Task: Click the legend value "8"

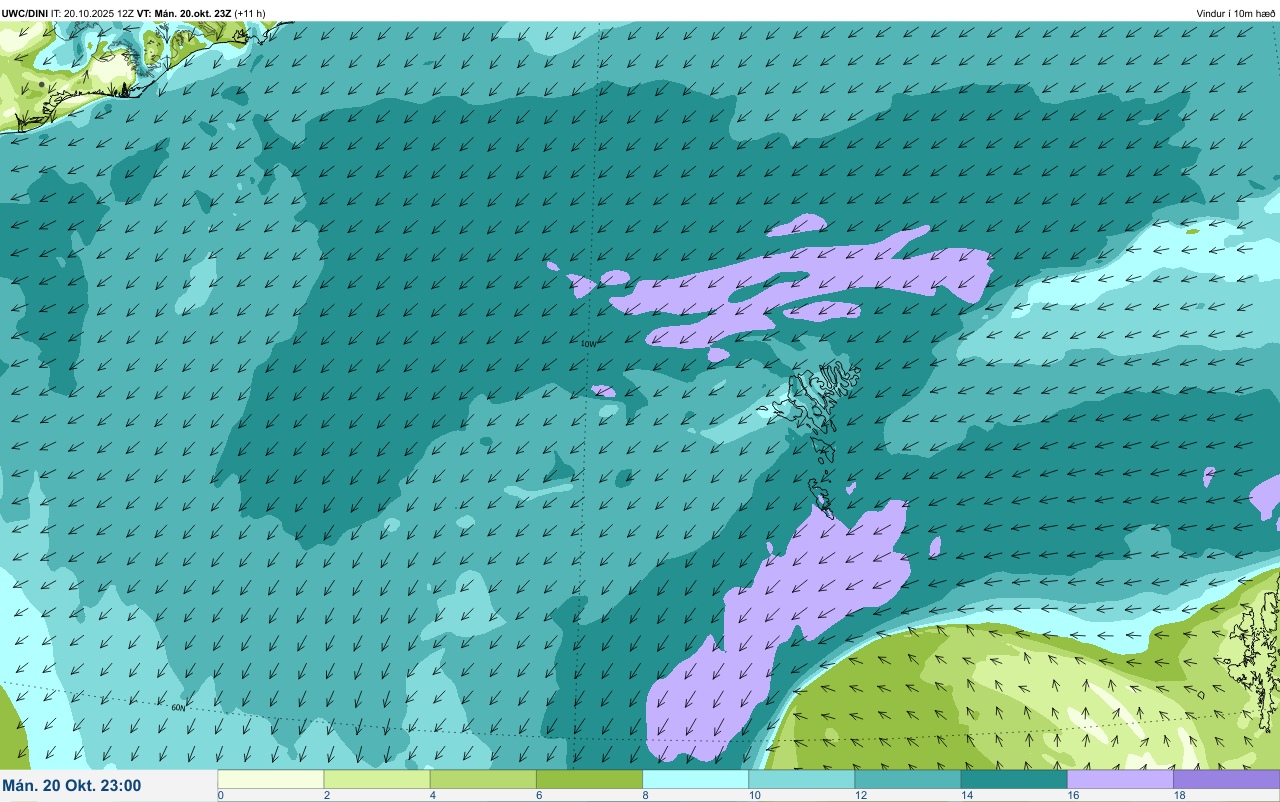Action: tap(643, 796)
